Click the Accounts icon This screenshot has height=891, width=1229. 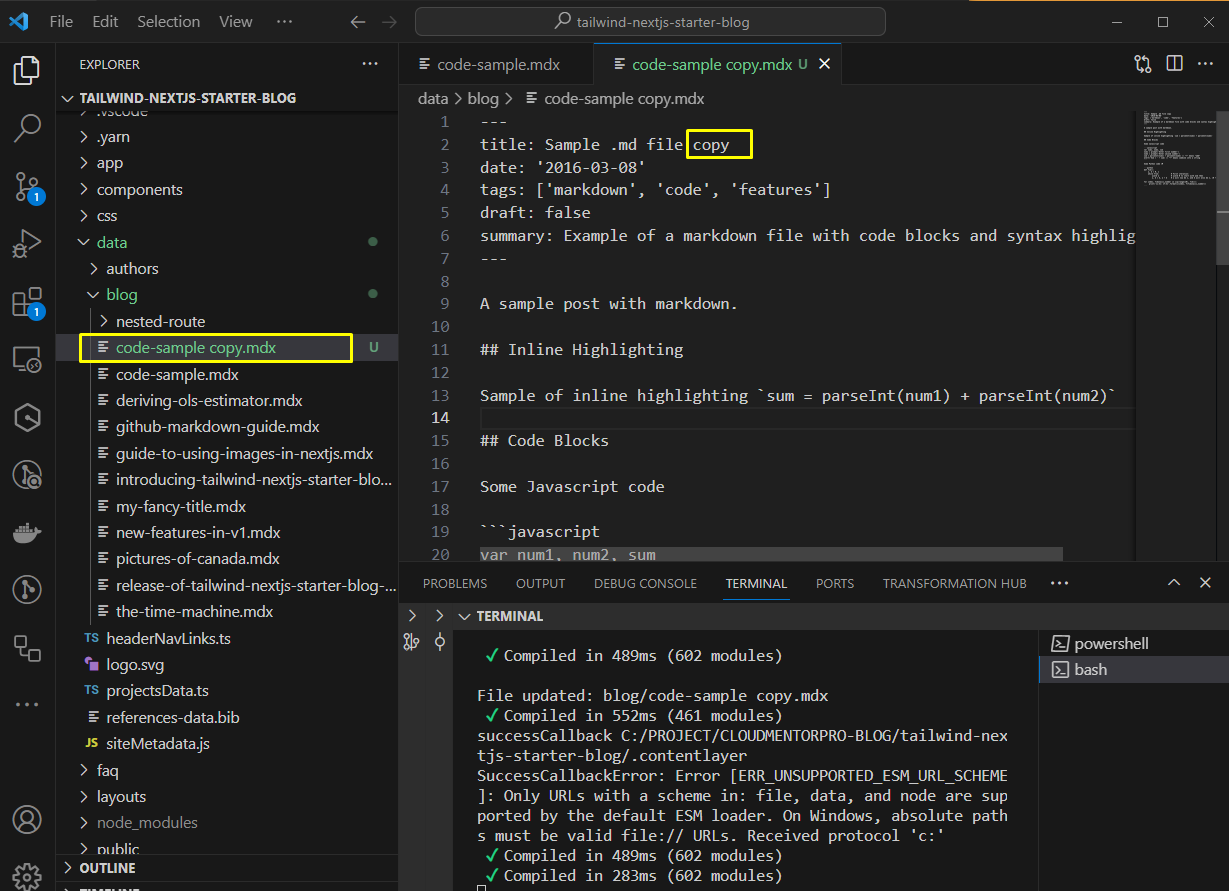click(27, 819)
